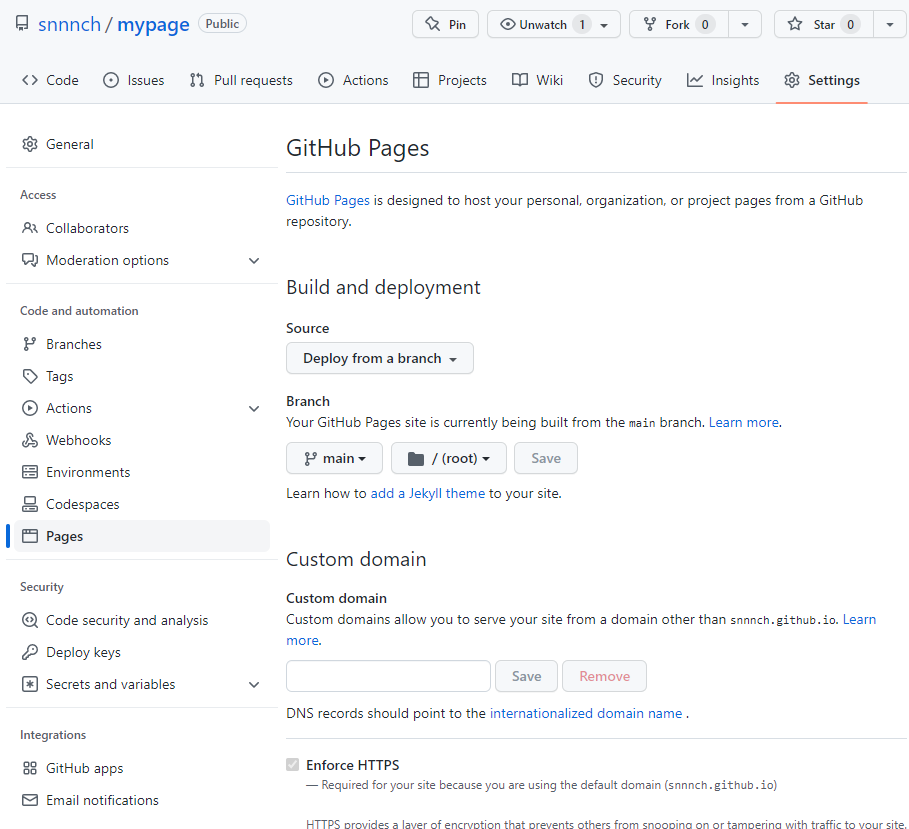Image resolution: width=909 pixels, height=829 pixels.
Task: Click the eye icon in Unwatch button
Action: click(x=508, y=24)
